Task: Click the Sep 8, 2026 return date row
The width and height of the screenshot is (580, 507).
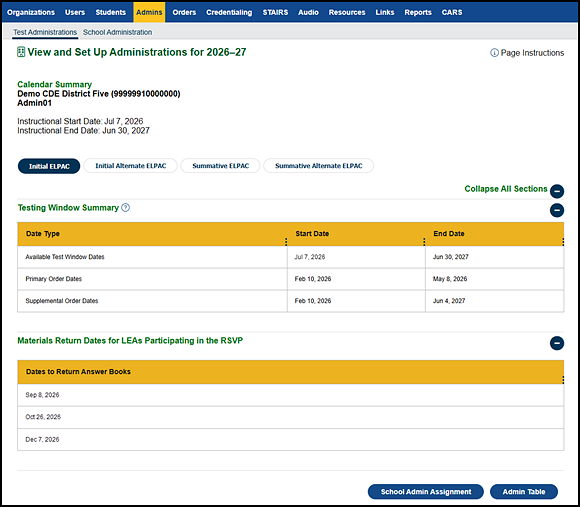Action: tap(291, 395)
